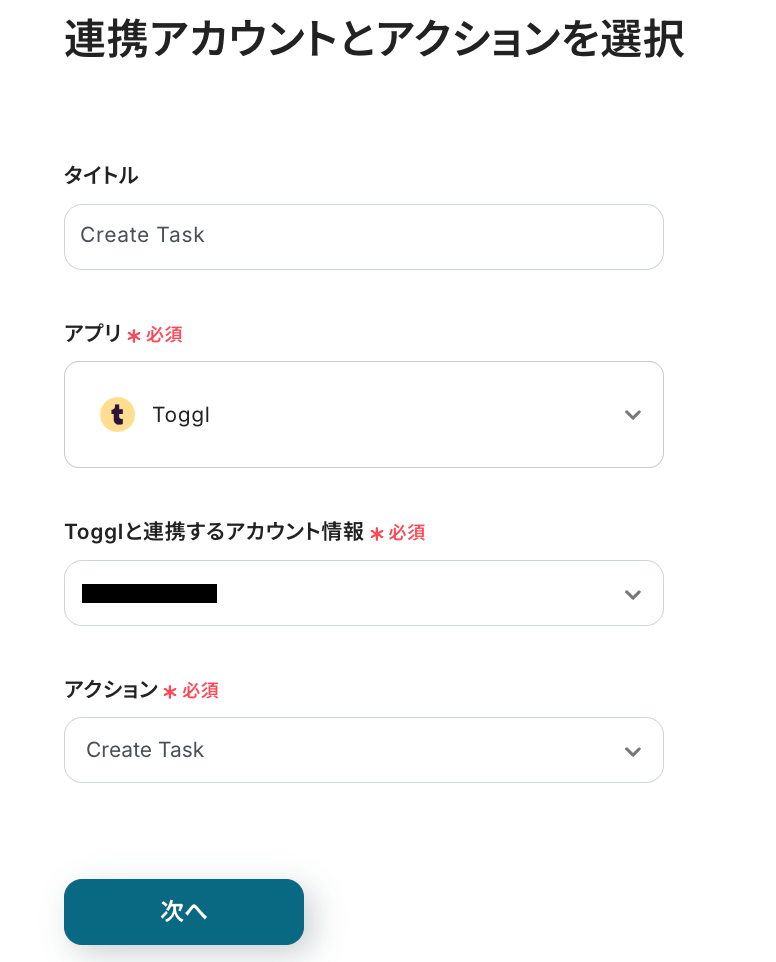
Task: Click the red asterisk beside the account label
Action: 377,534
